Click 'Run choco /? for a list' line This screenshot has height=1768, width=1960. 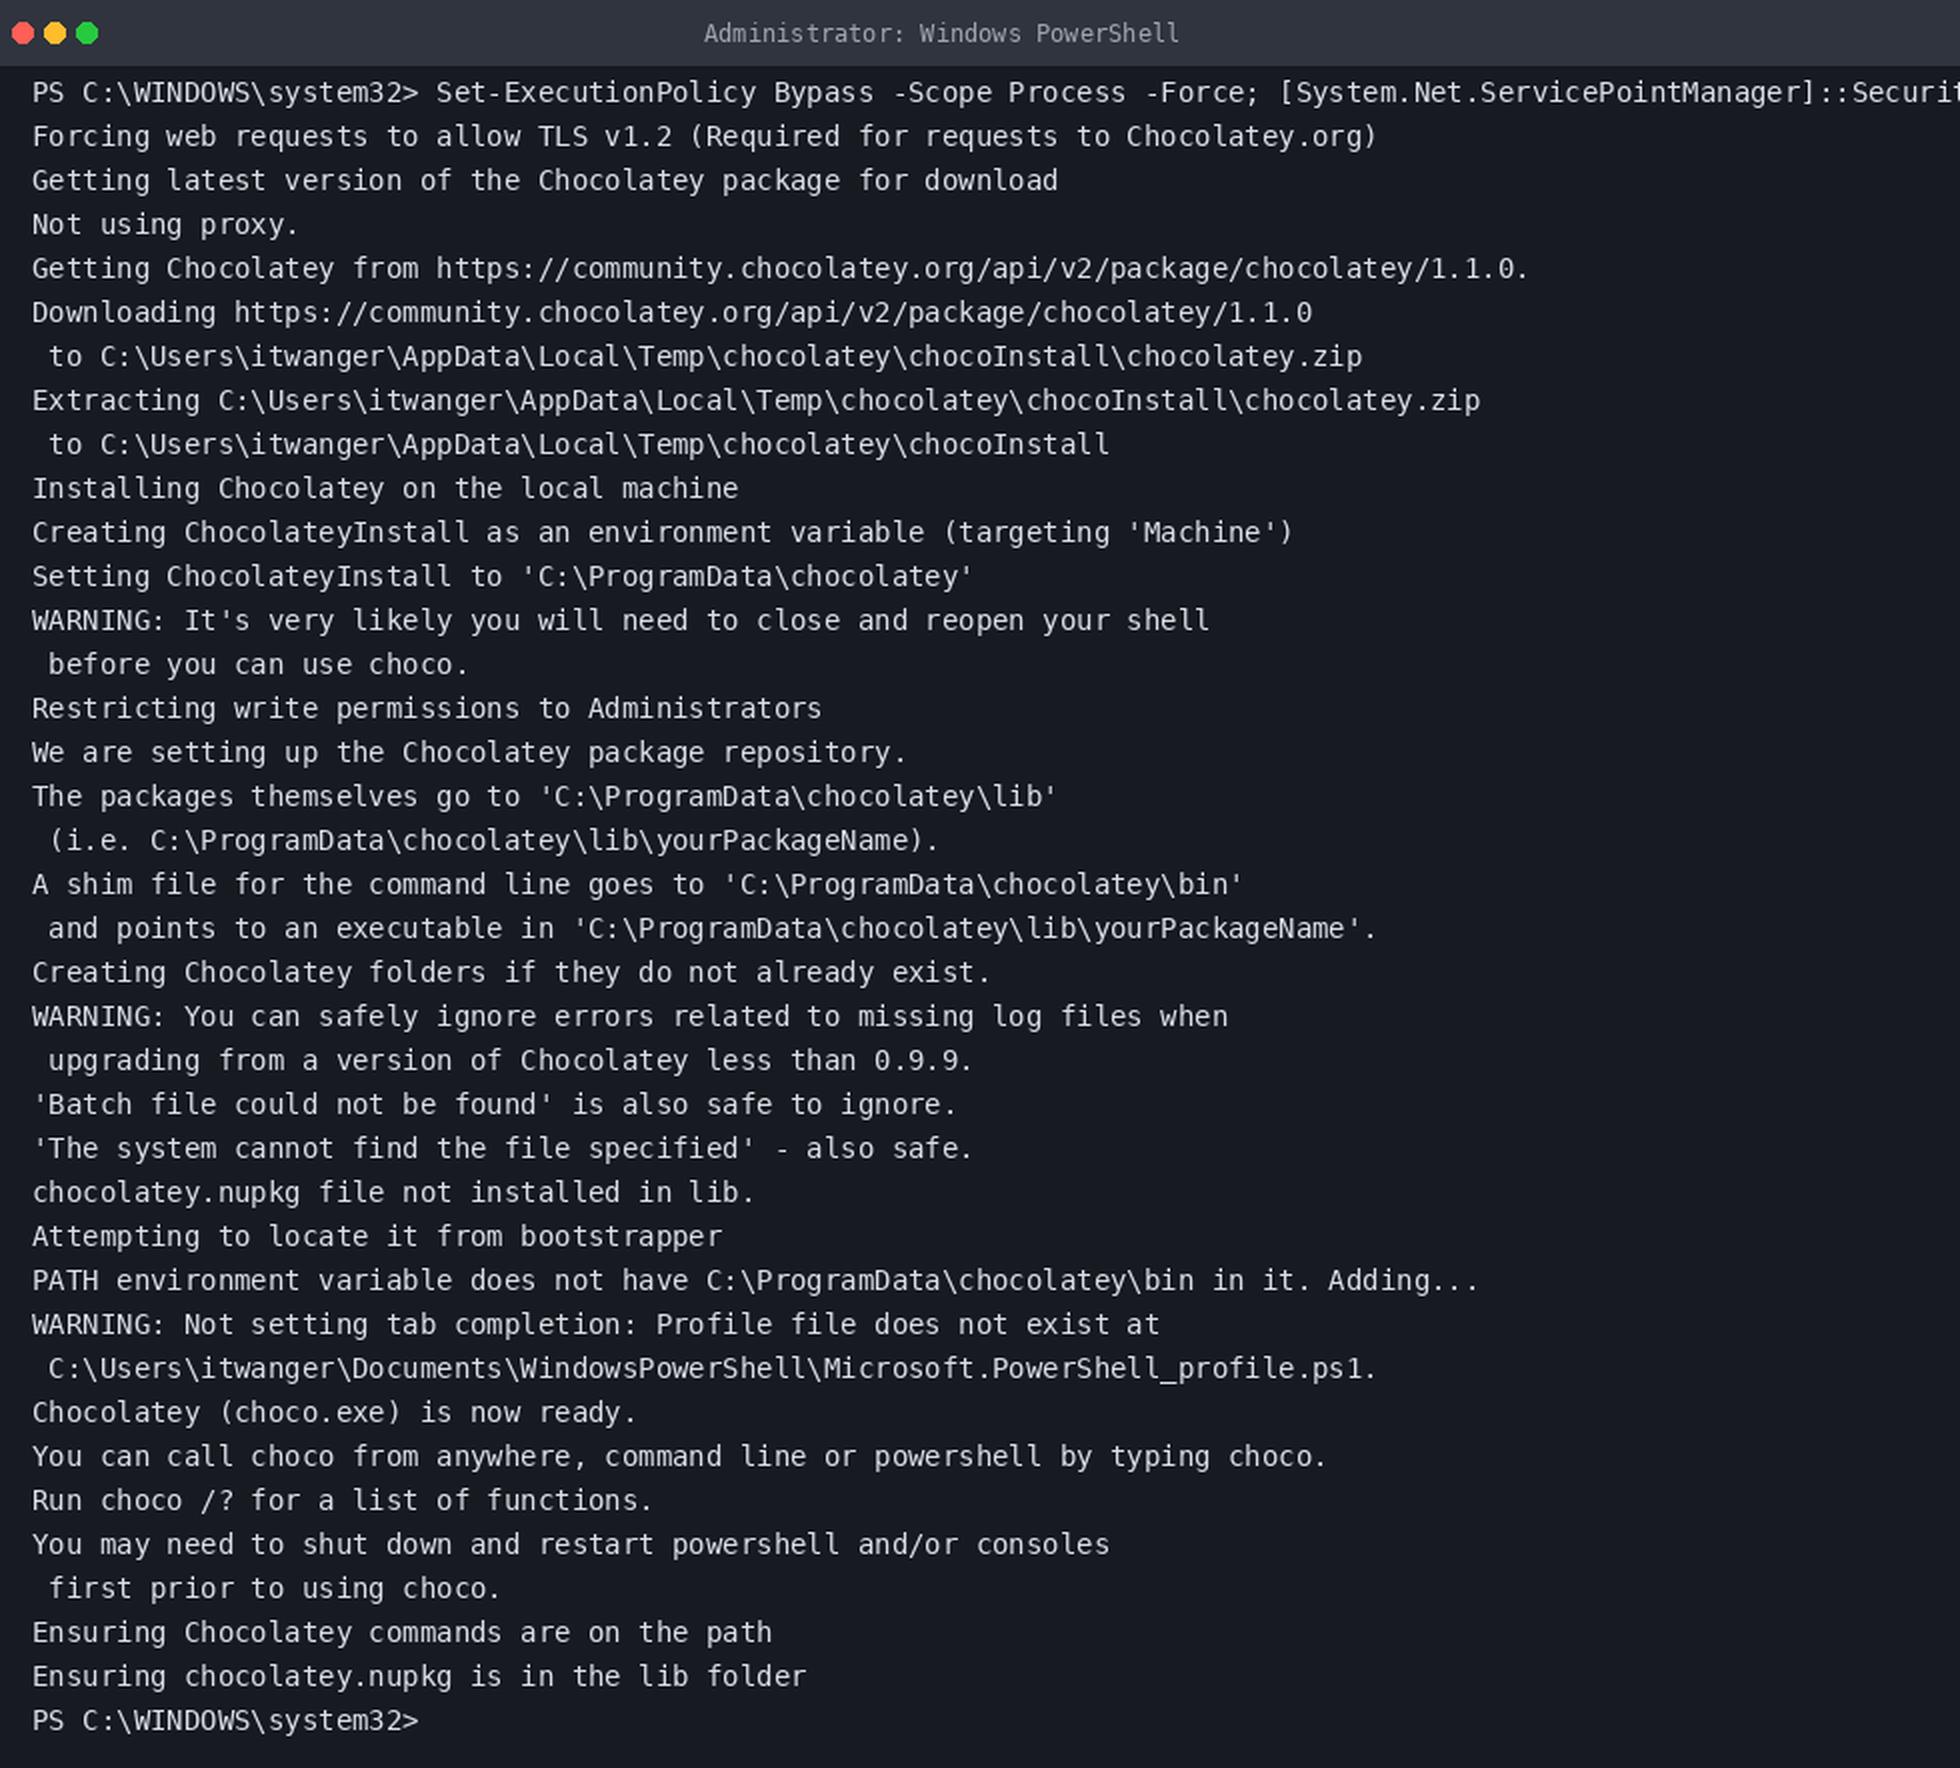342,1500
